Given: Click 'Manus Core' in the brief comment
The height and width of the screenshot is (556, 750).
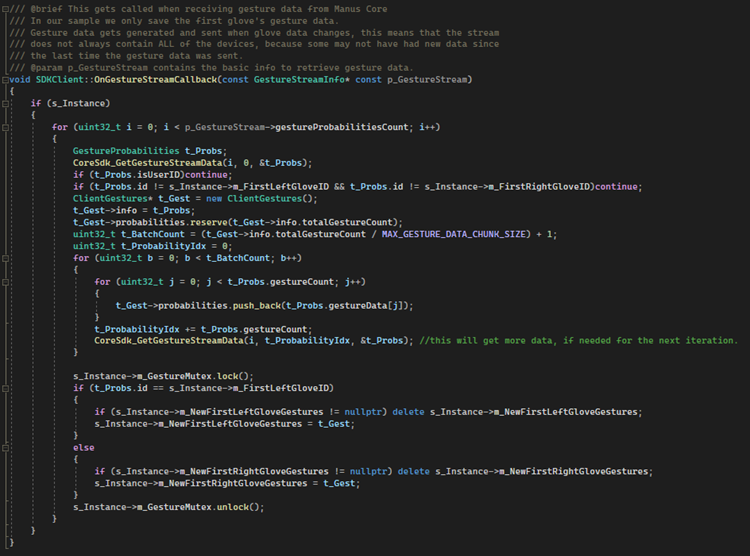Looking at the screenshot, I should click(x=361, y=9).
